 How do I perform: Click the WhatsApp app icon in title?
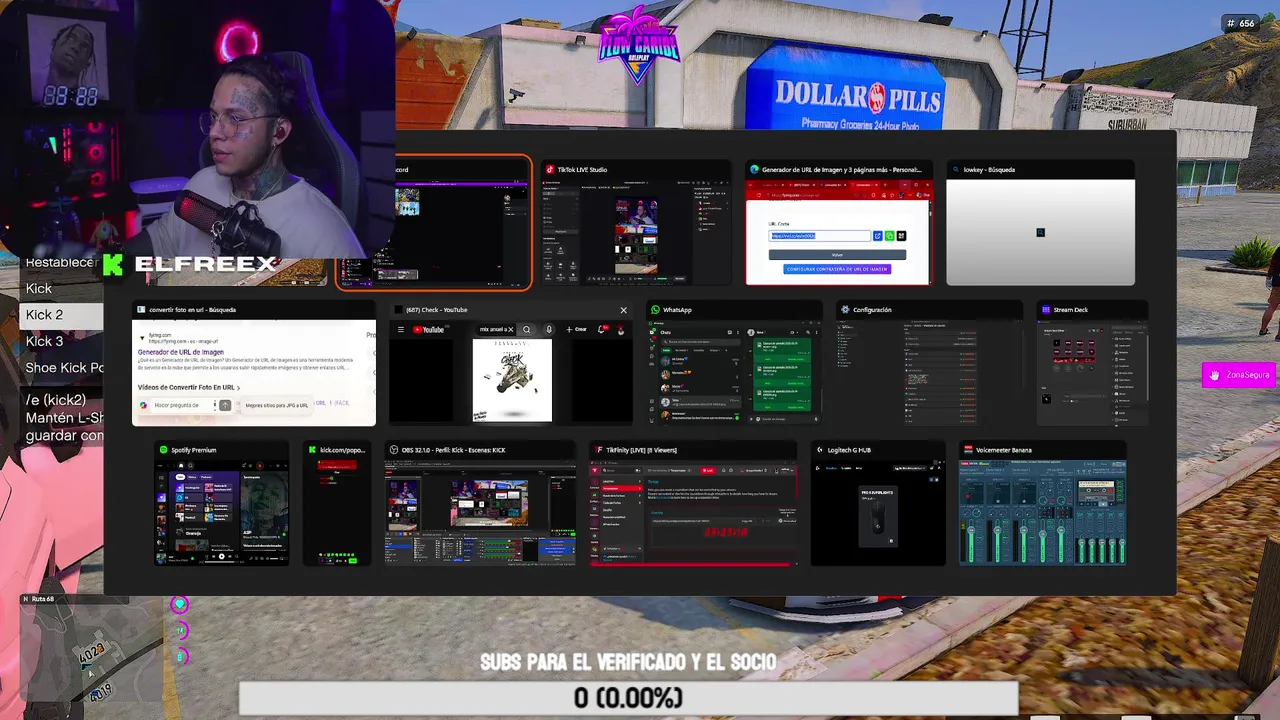655,310
